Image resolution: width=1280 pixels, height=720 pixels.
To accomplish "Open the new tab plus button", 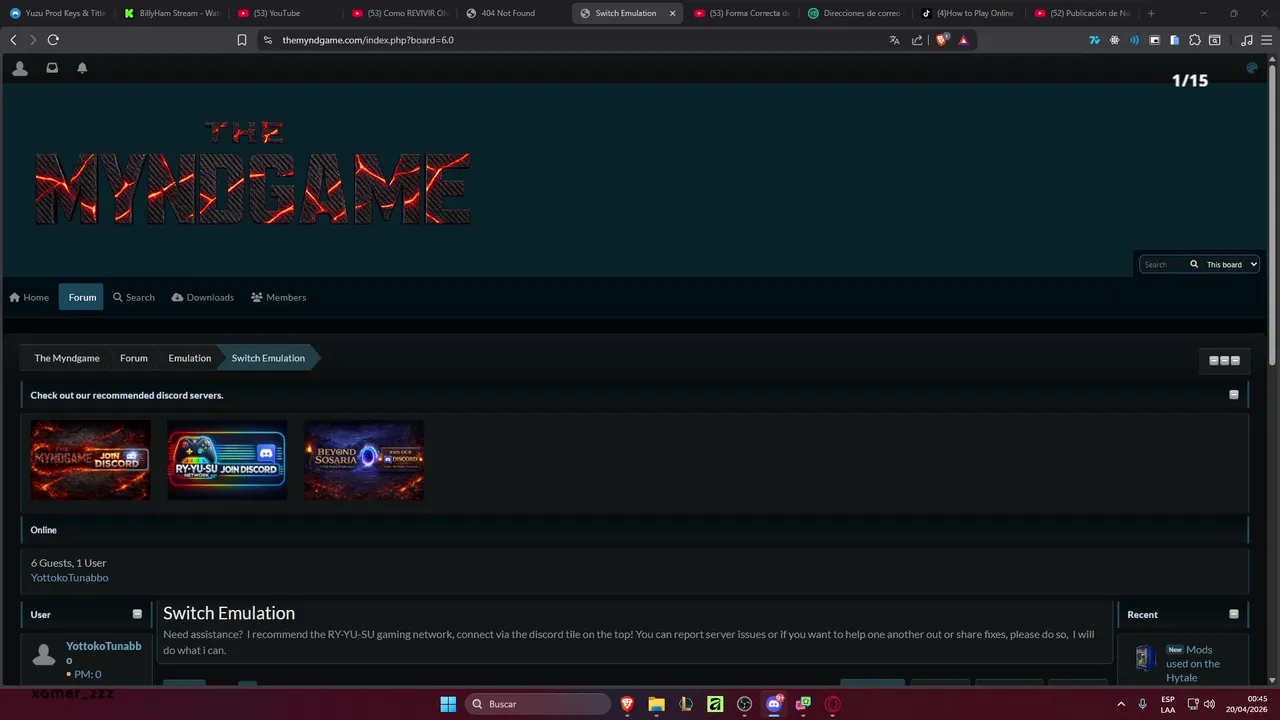I will pyautogui.click(x=1151, y=13).
